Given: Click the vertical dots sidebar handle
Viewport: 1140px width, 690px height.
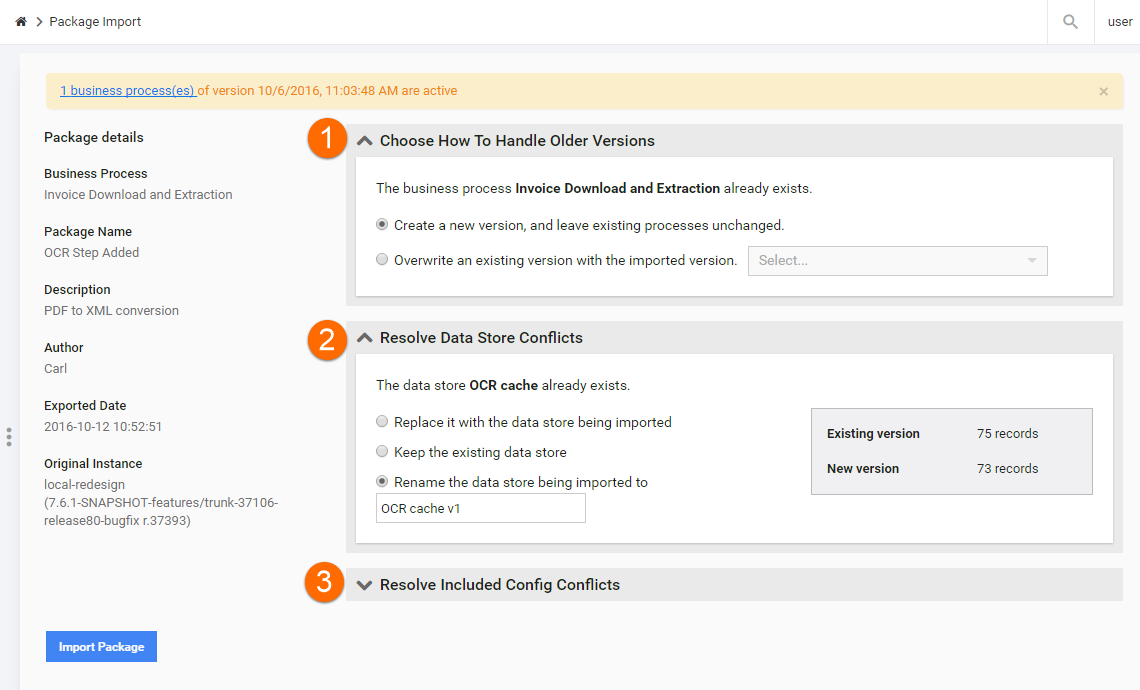Looking at the screenshot, I should (9, 437).
